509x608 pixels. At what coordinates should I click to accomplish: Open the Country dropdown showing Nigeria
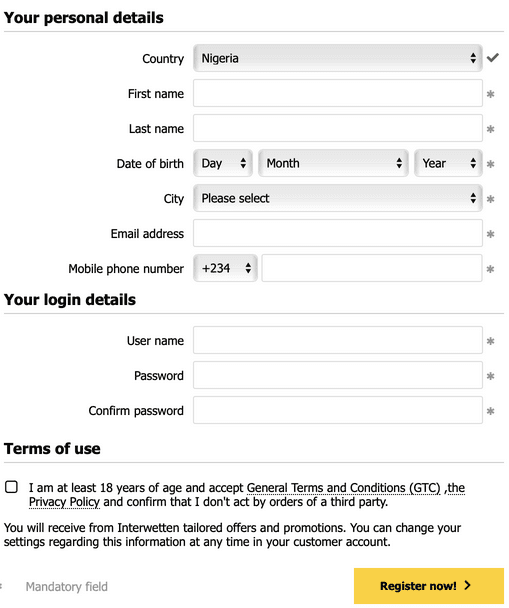click(x=338, y=58)
